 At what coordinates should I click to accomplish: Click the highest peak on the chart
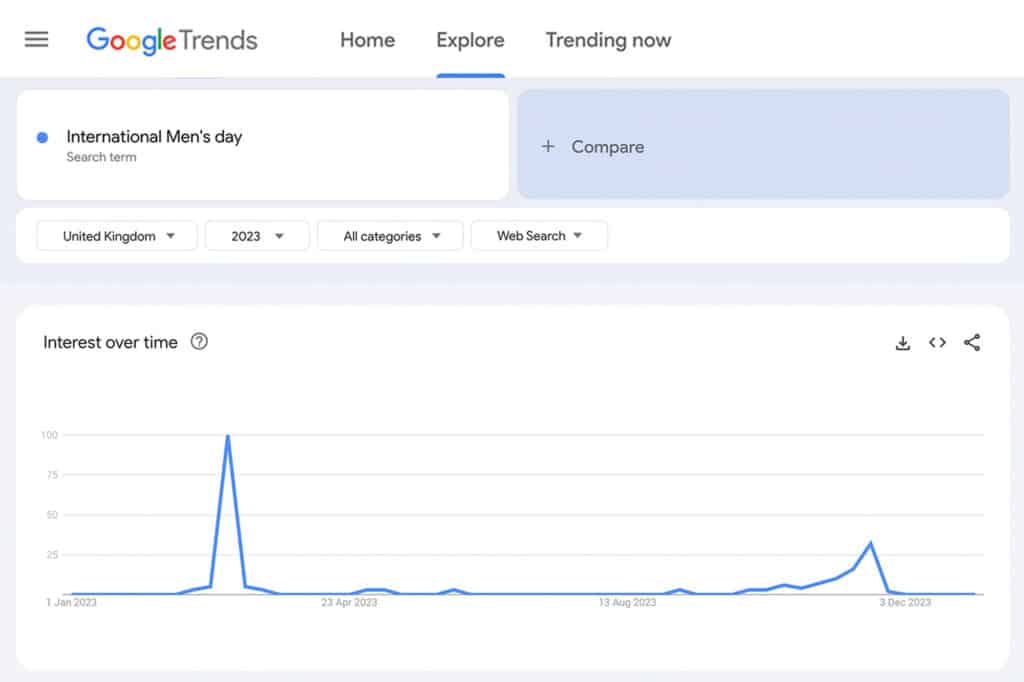click(228, 436)
